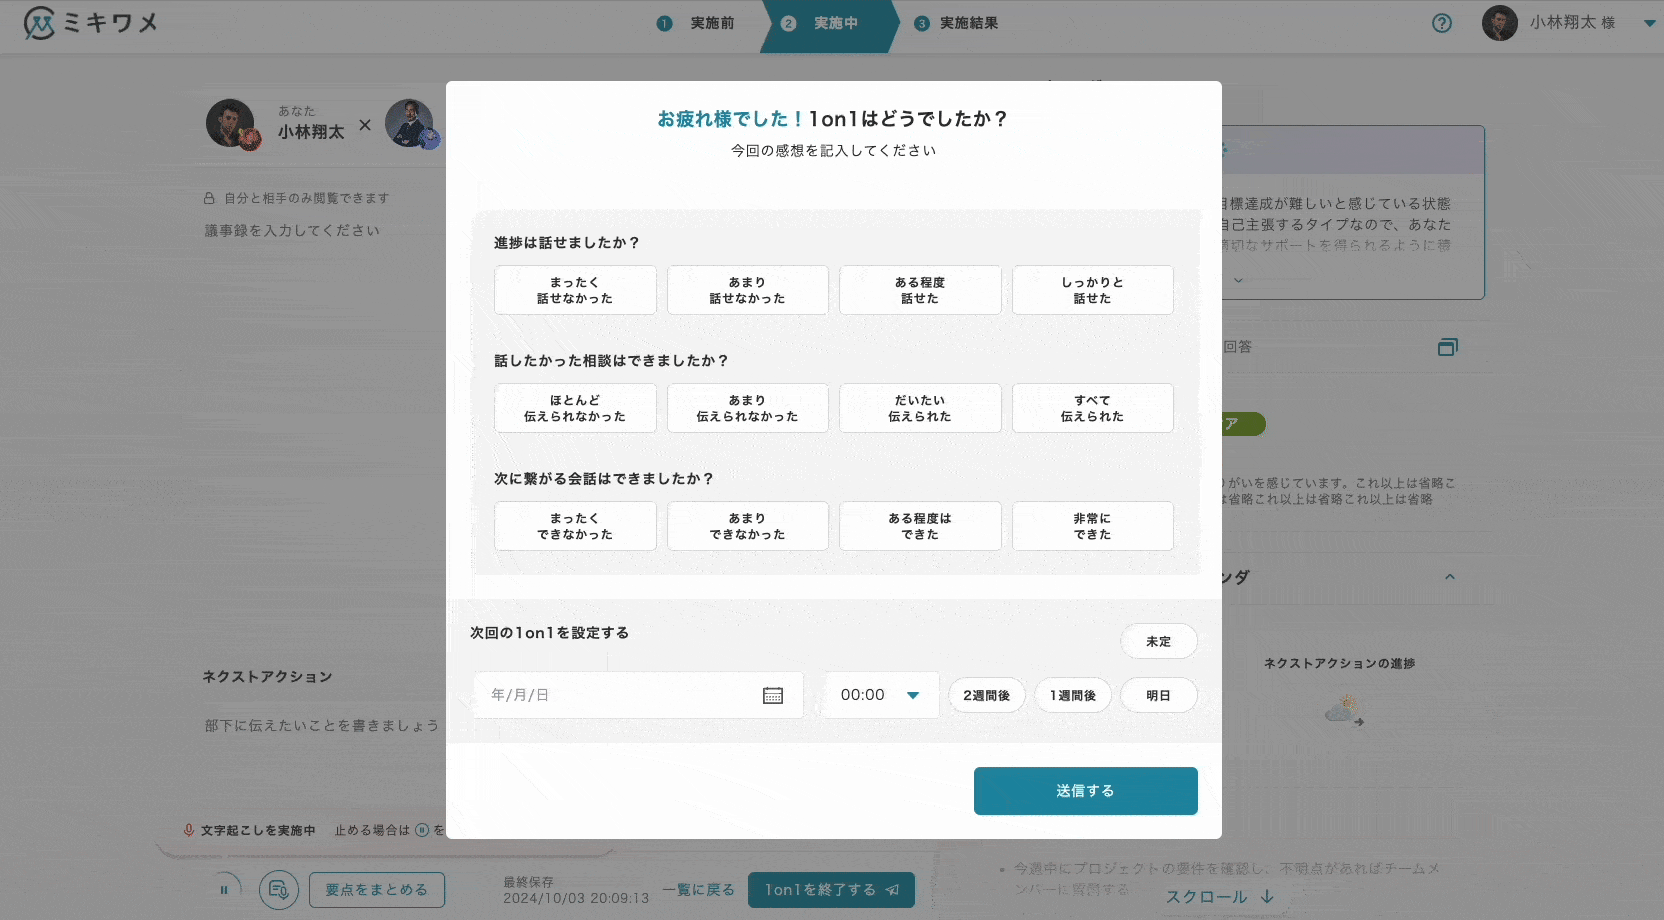Click the pause transcription icon
Image resolution: width=1664 pixels, height=920 pixels.
pyautogui.click(x=224, y=889)
